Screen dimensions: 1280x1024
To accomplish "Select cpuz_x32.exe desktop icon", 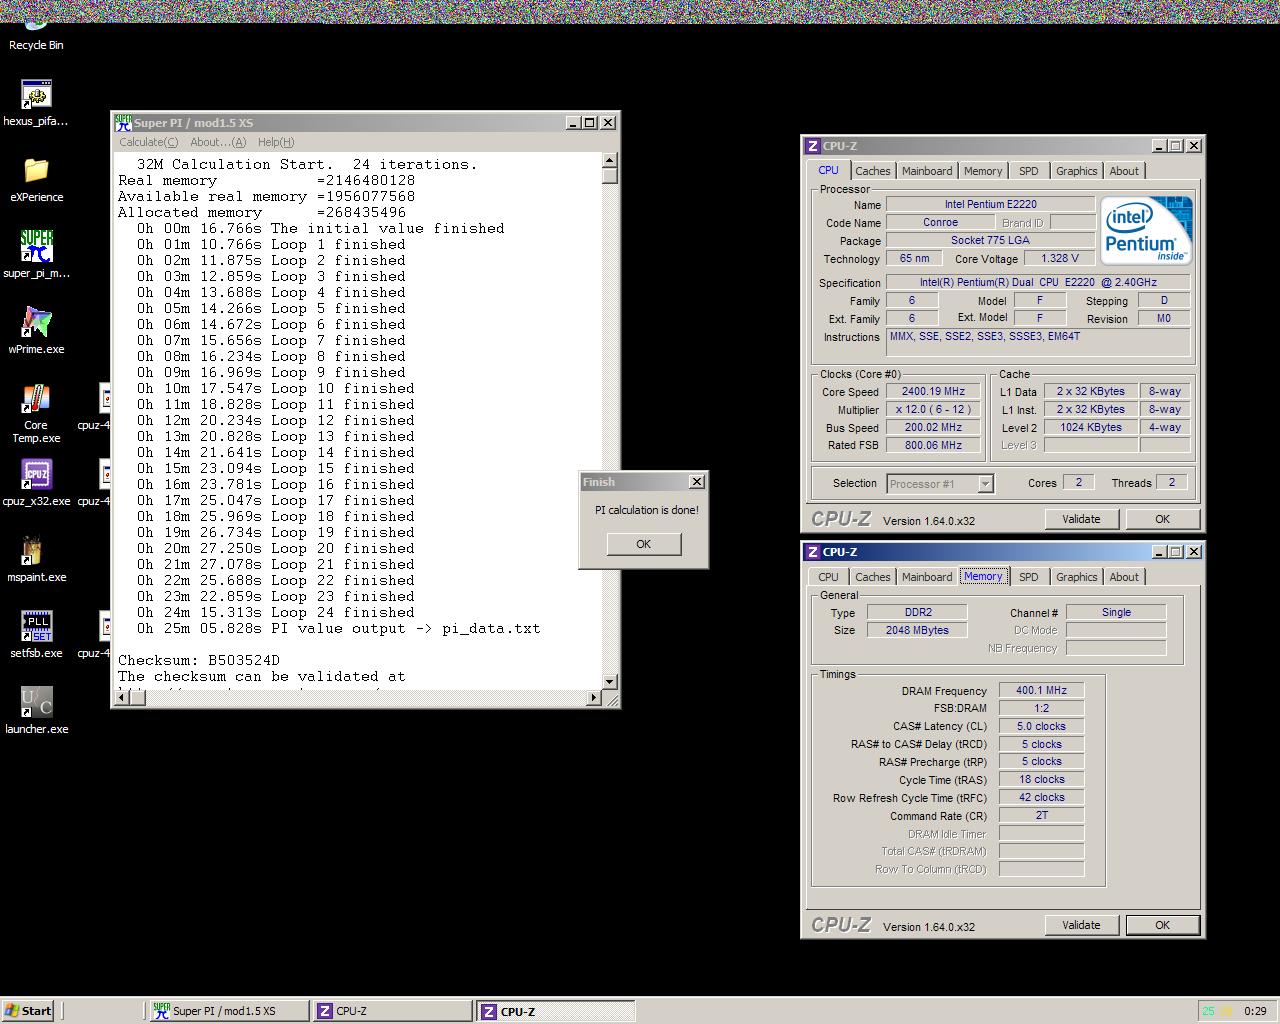I will click(x=36, y=483).
